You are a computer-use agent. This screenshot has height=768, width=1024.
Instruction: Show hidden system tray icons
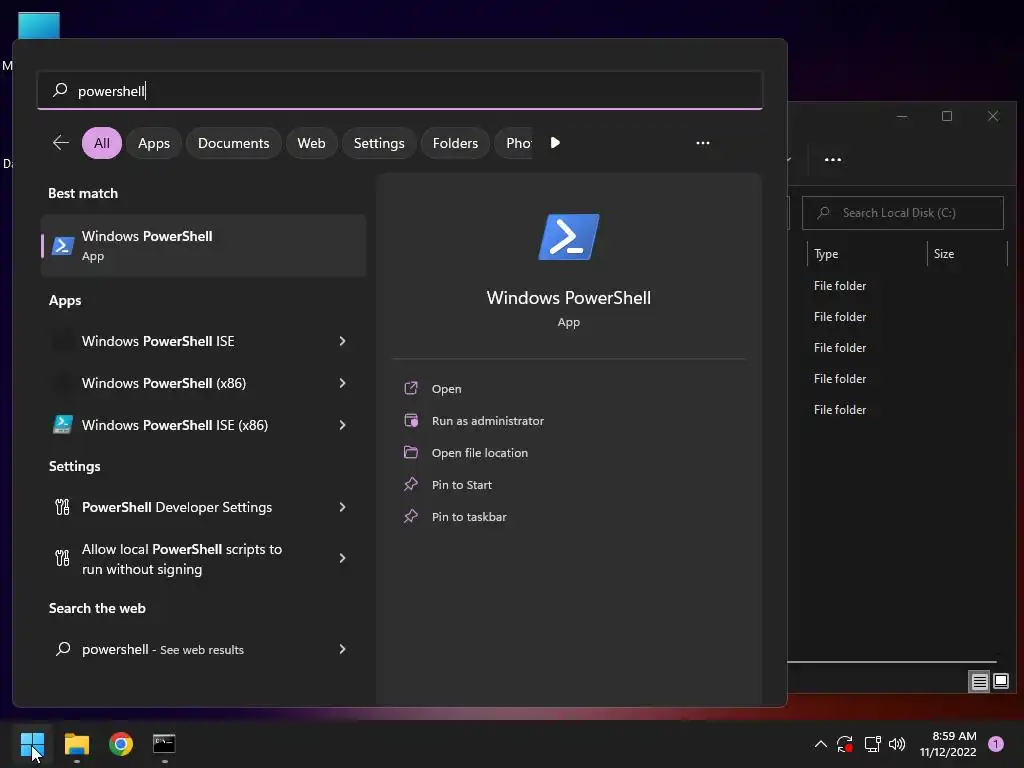(821, 744)
